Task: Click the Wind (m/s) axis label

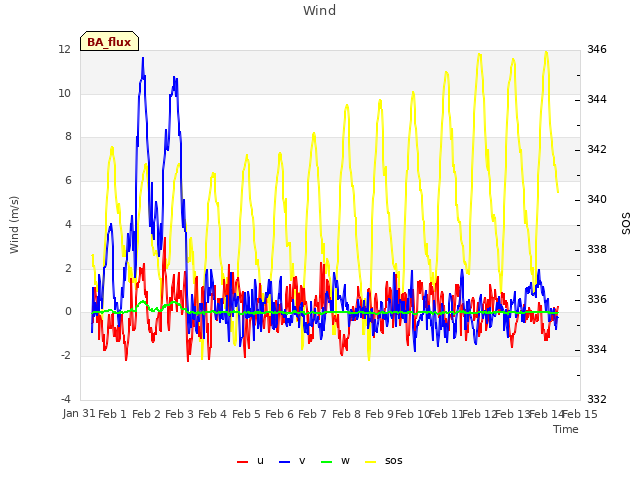Action: click(x=14, y=225)
